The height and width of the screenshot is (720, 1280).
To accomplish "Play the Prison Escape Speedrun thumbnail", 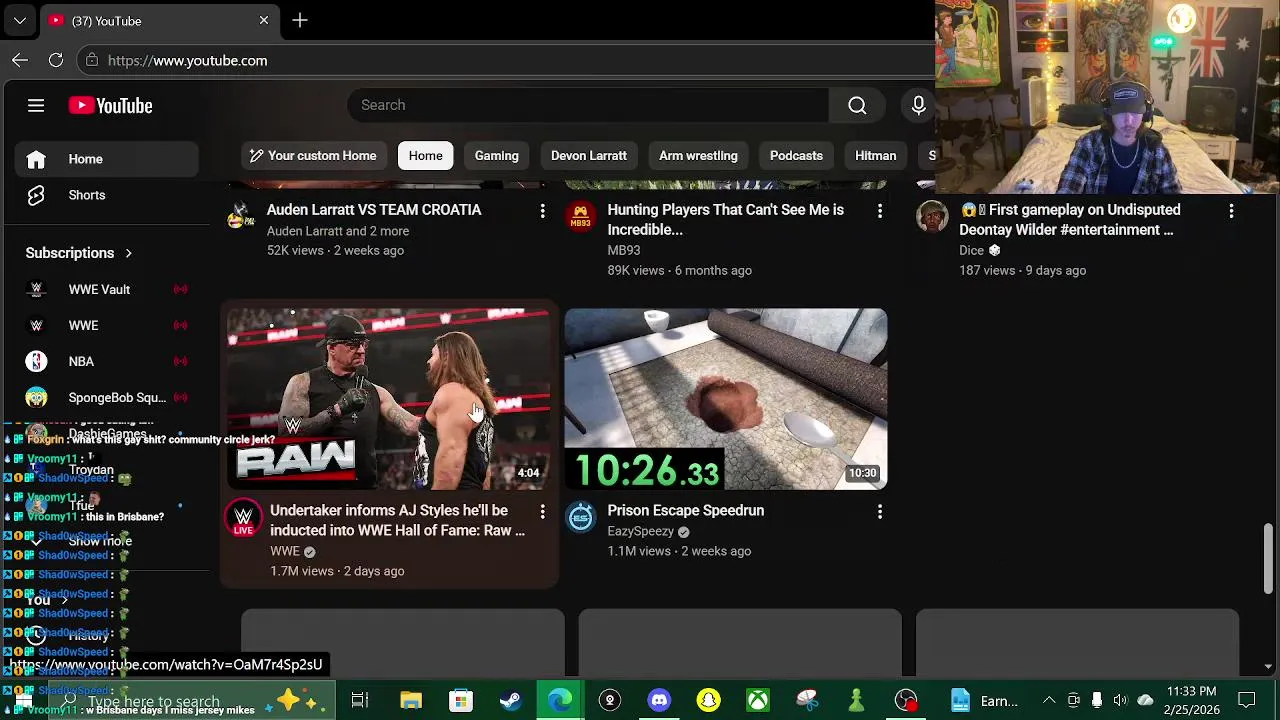I will 726,399.
